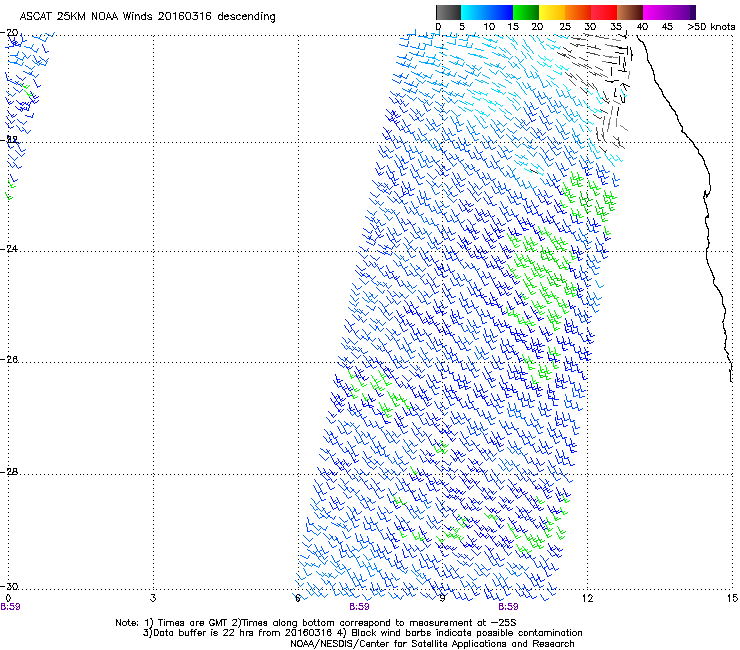This screenshot has height=650, width=740.
Task: Click the red 30-35 knots color segment
Action: [604, 12]
